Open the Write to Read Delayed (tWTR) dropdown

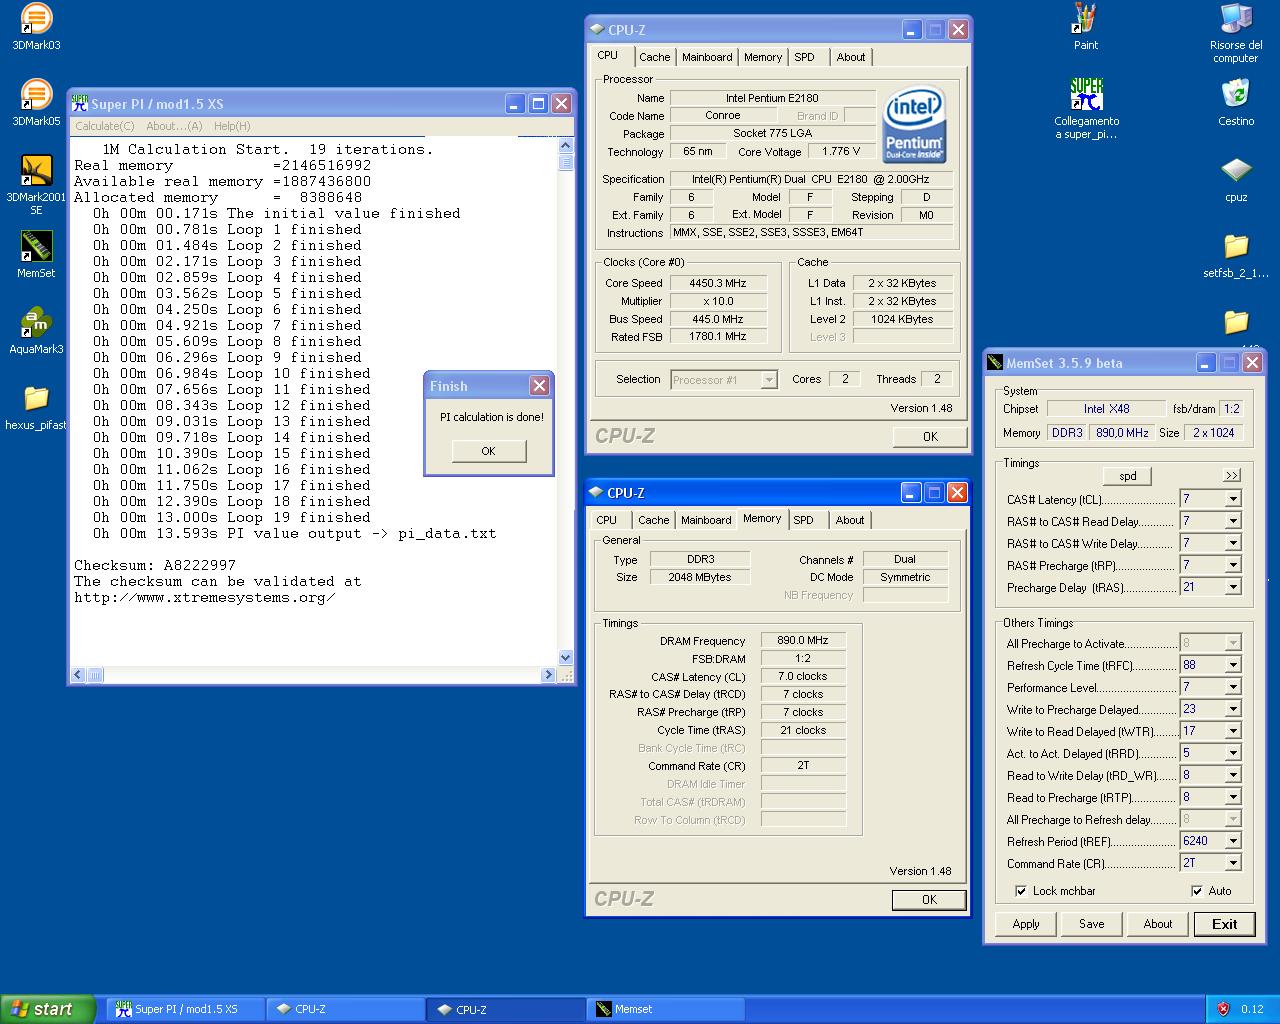click(1233, 731)
